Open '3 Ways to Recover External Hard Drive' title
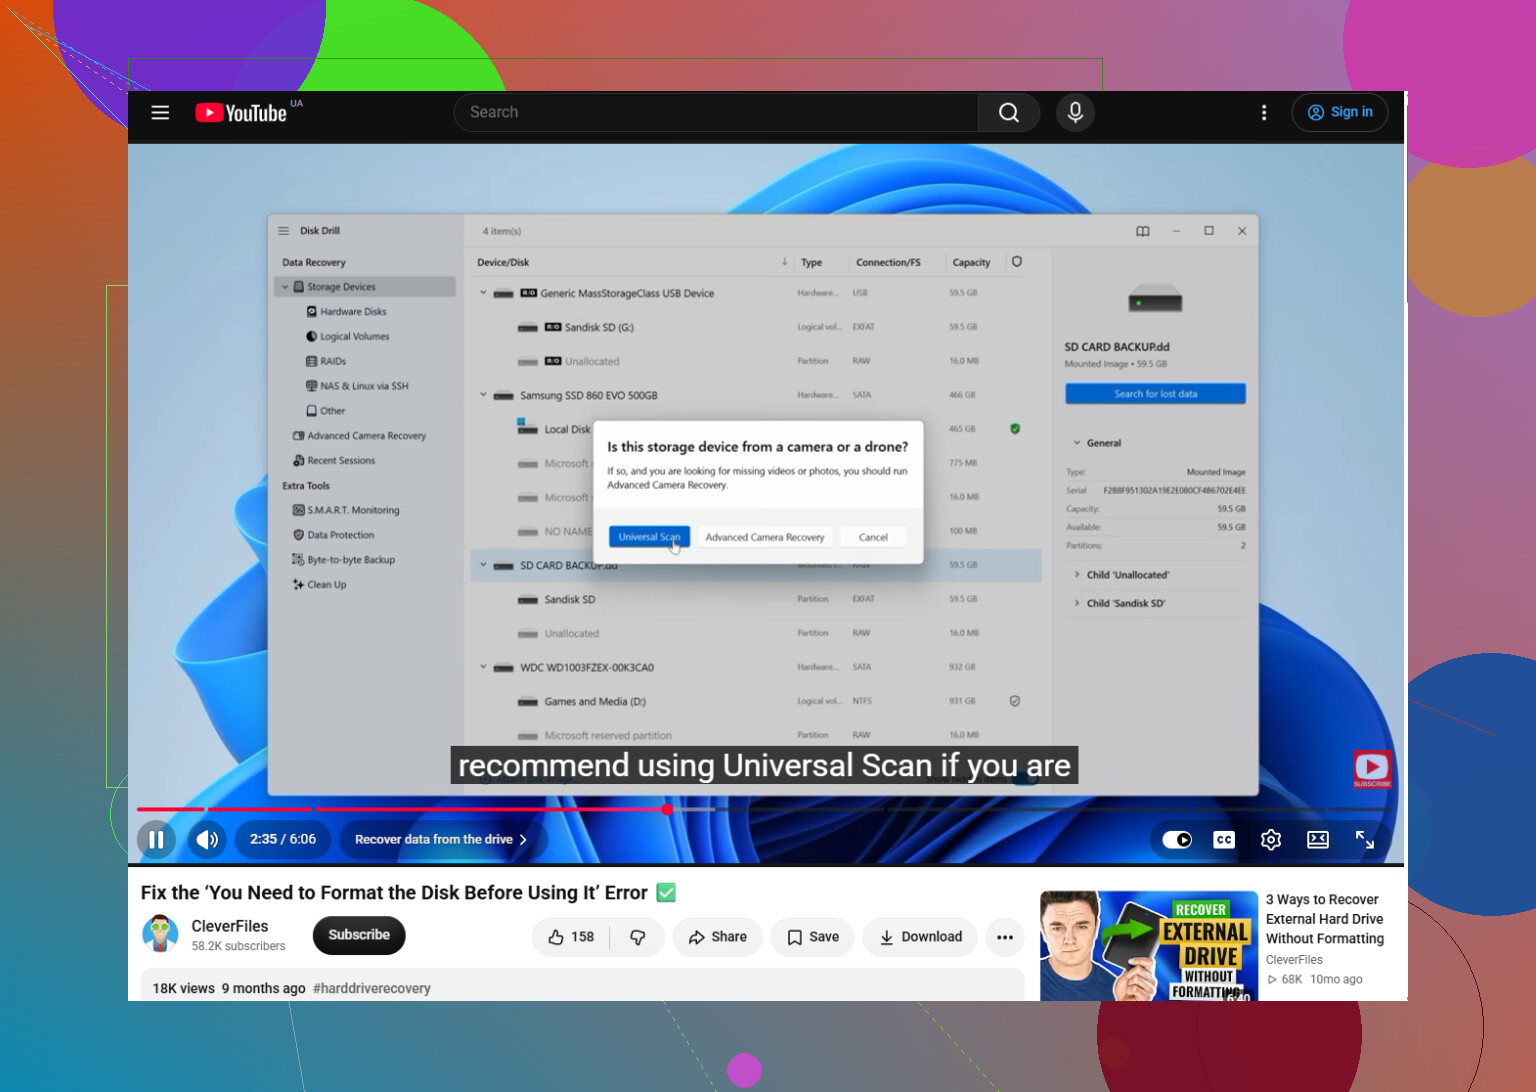The height and width of the screenshot is (1092, 1536). coord(1325,919)
